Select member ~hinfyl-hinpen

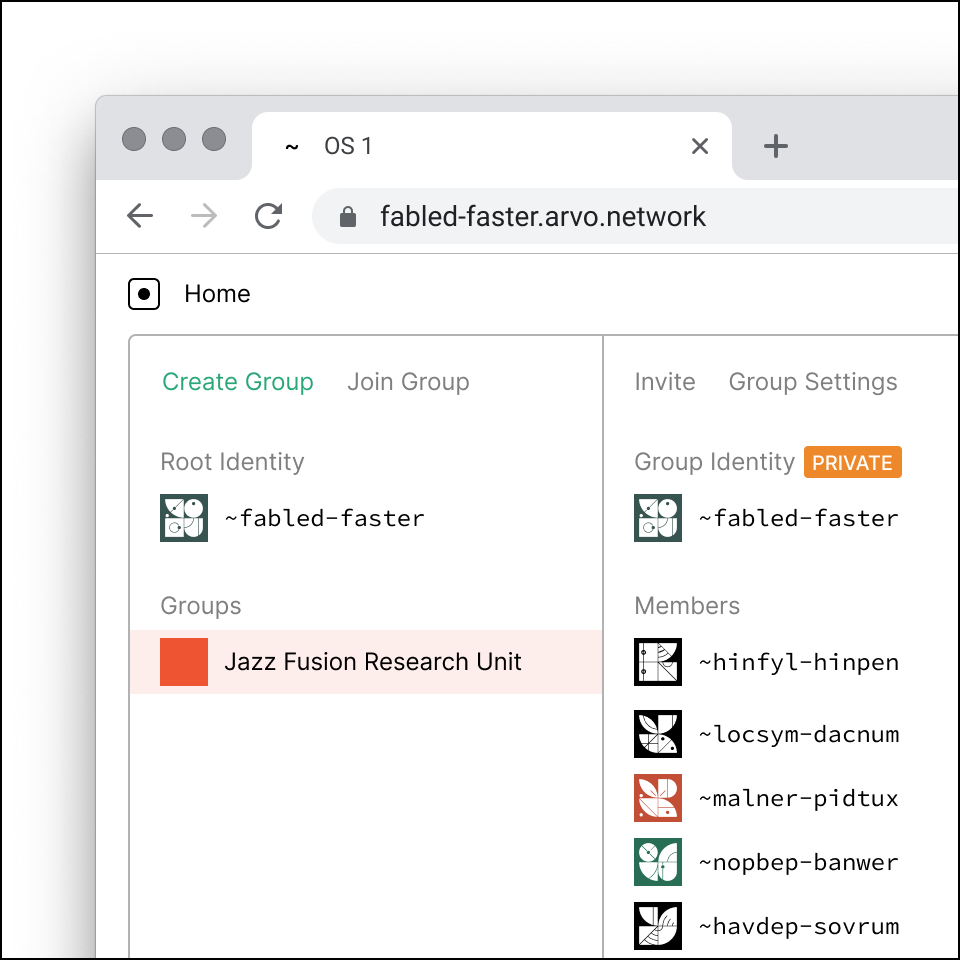(798, 662)
